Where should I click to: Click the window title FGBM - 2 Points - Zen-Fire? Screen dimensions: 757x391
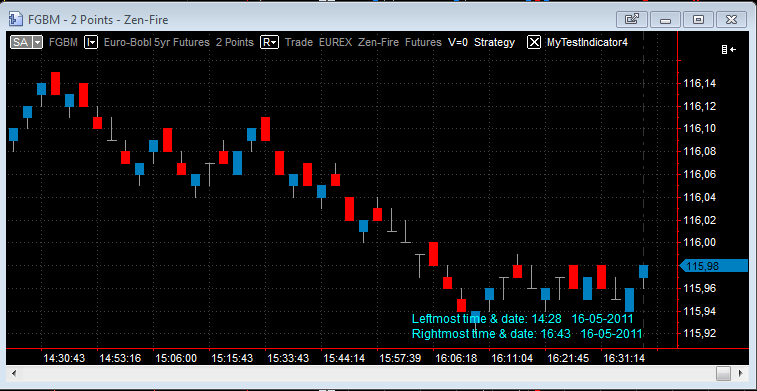(x=98, y=20)
